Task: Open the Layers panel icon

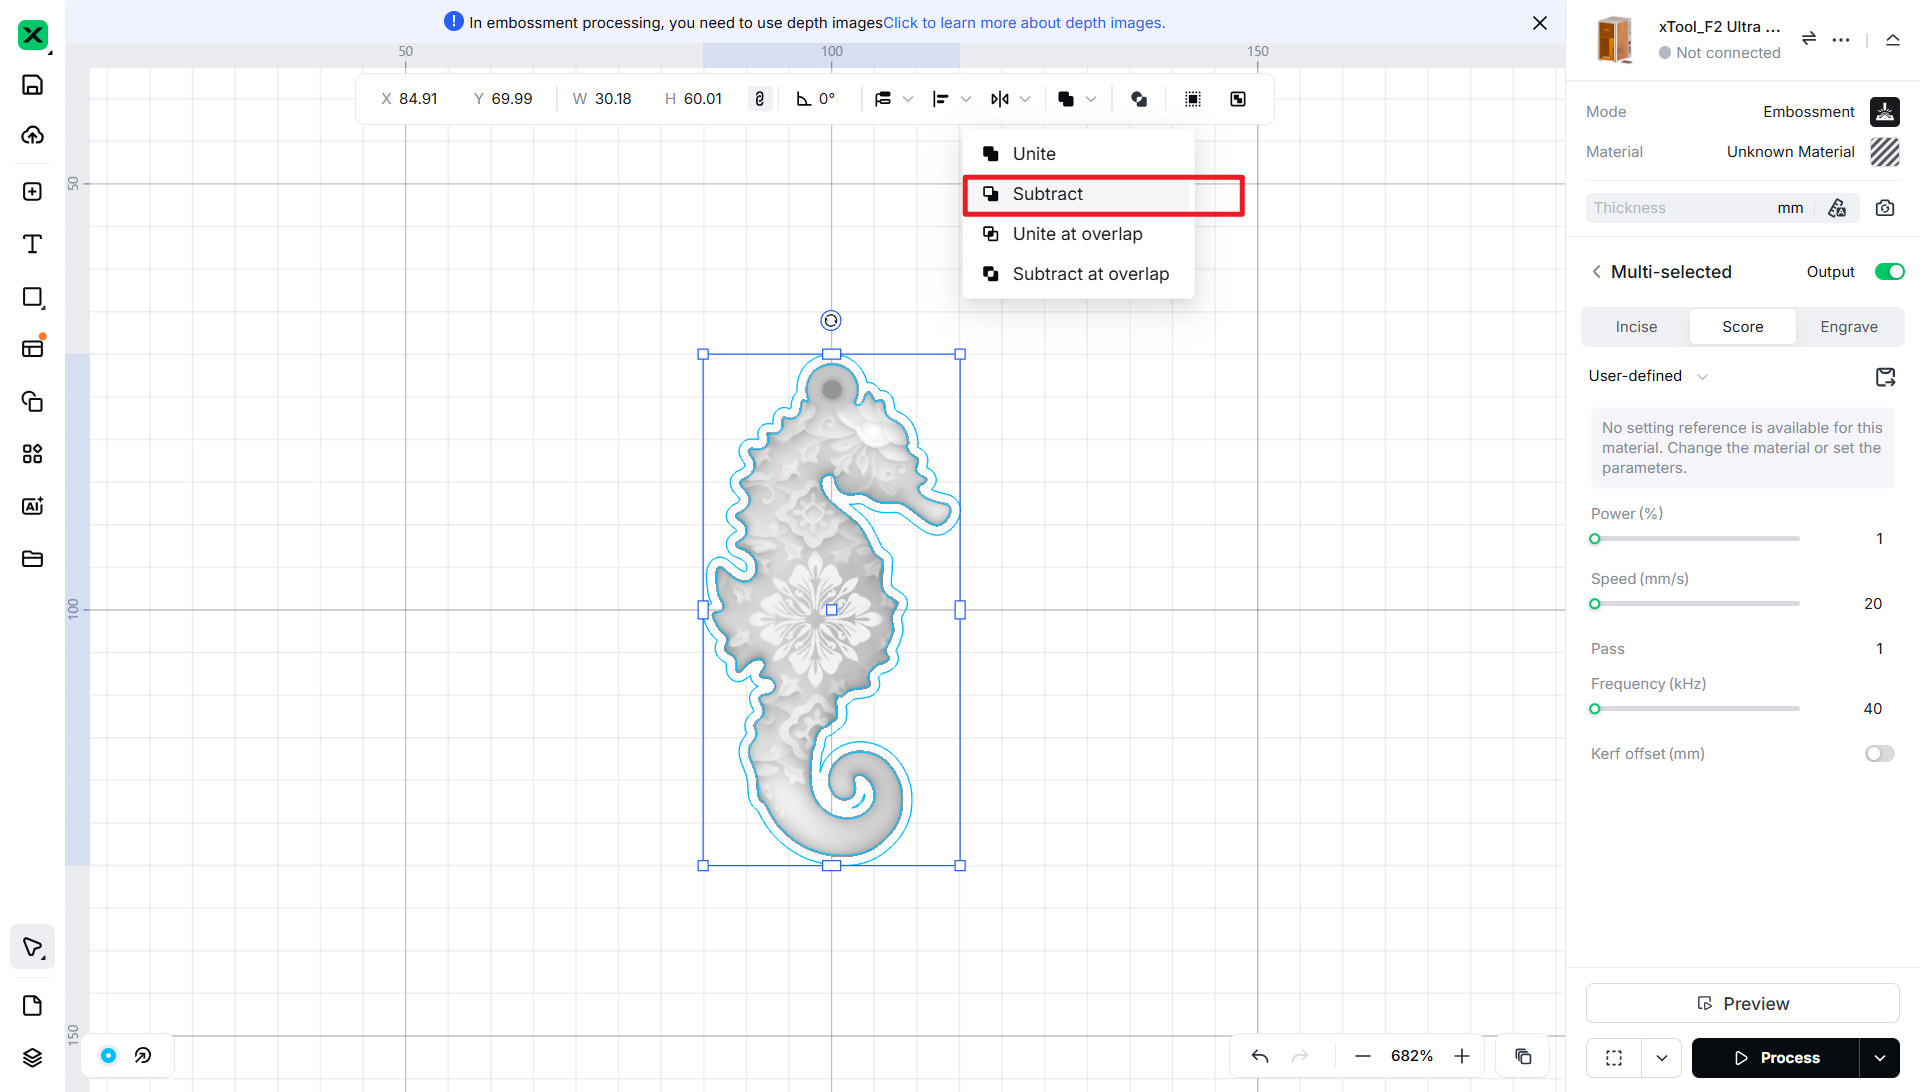Action: pos(32,1057)
